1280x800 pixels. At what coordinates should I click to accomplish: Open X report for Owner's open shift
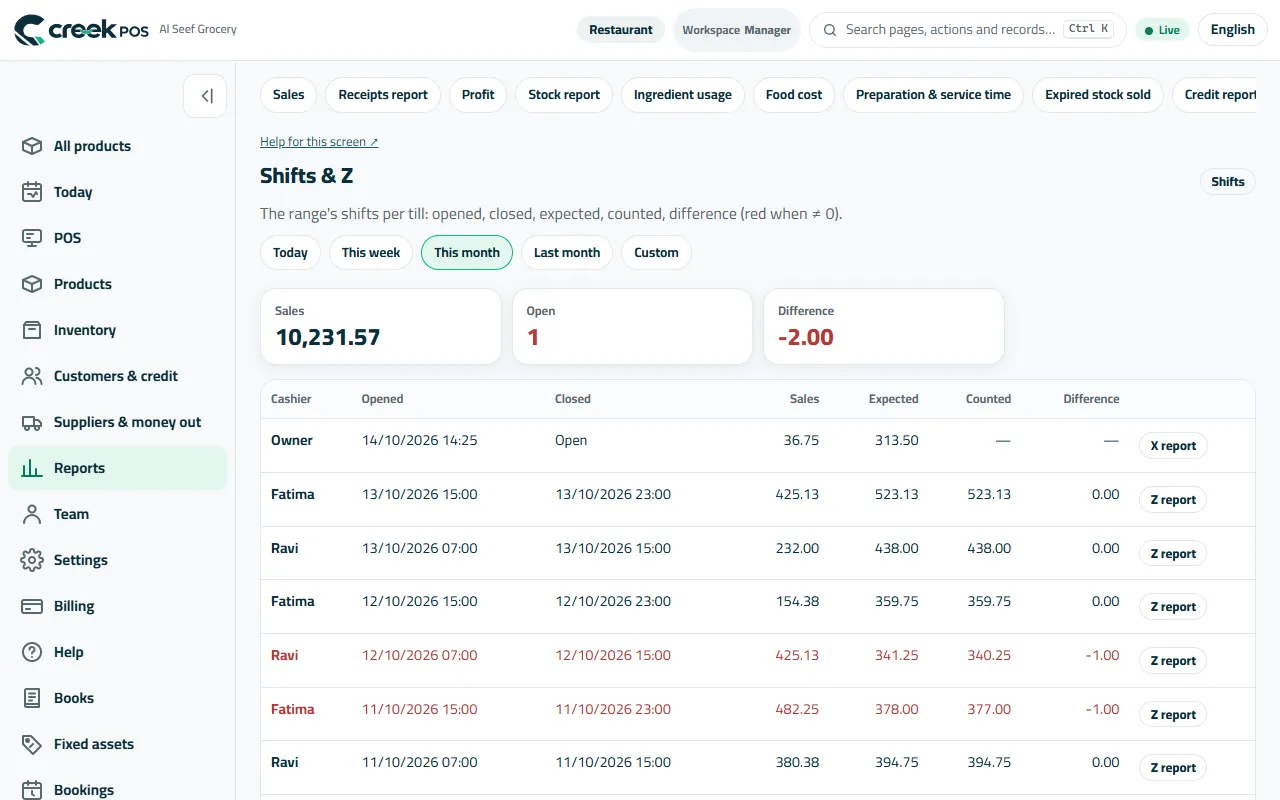(1173, 446)
